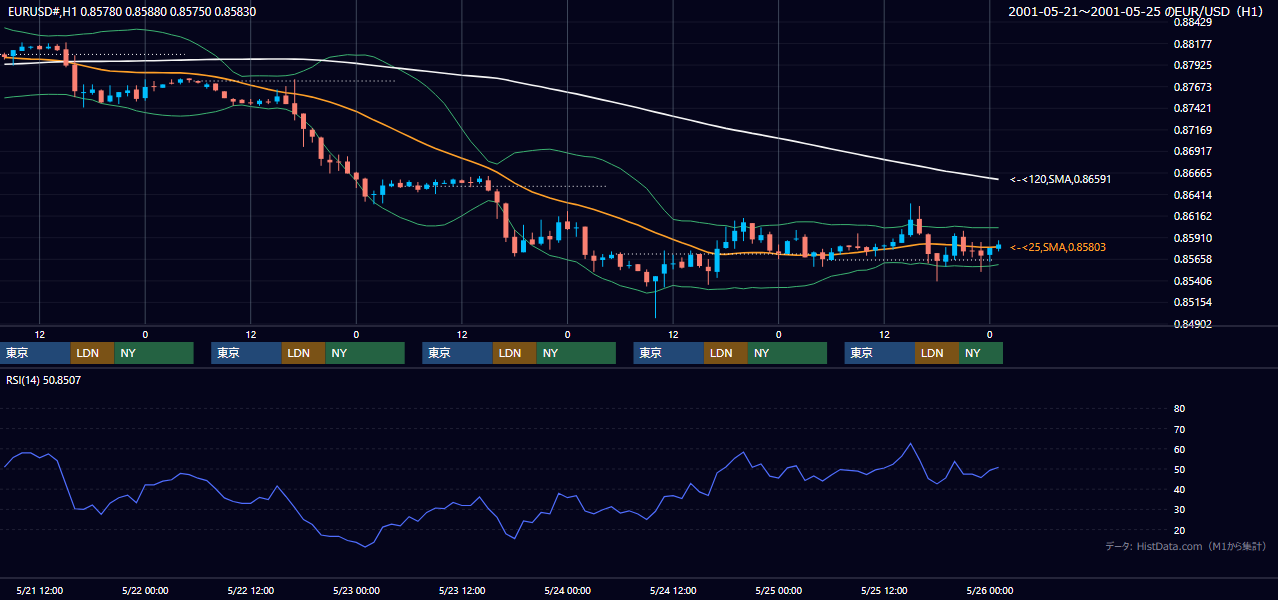This screenshot has width=1278, height=600.
Task: Select the 5/25 12:00 date axis label
Action: [884, 590]
